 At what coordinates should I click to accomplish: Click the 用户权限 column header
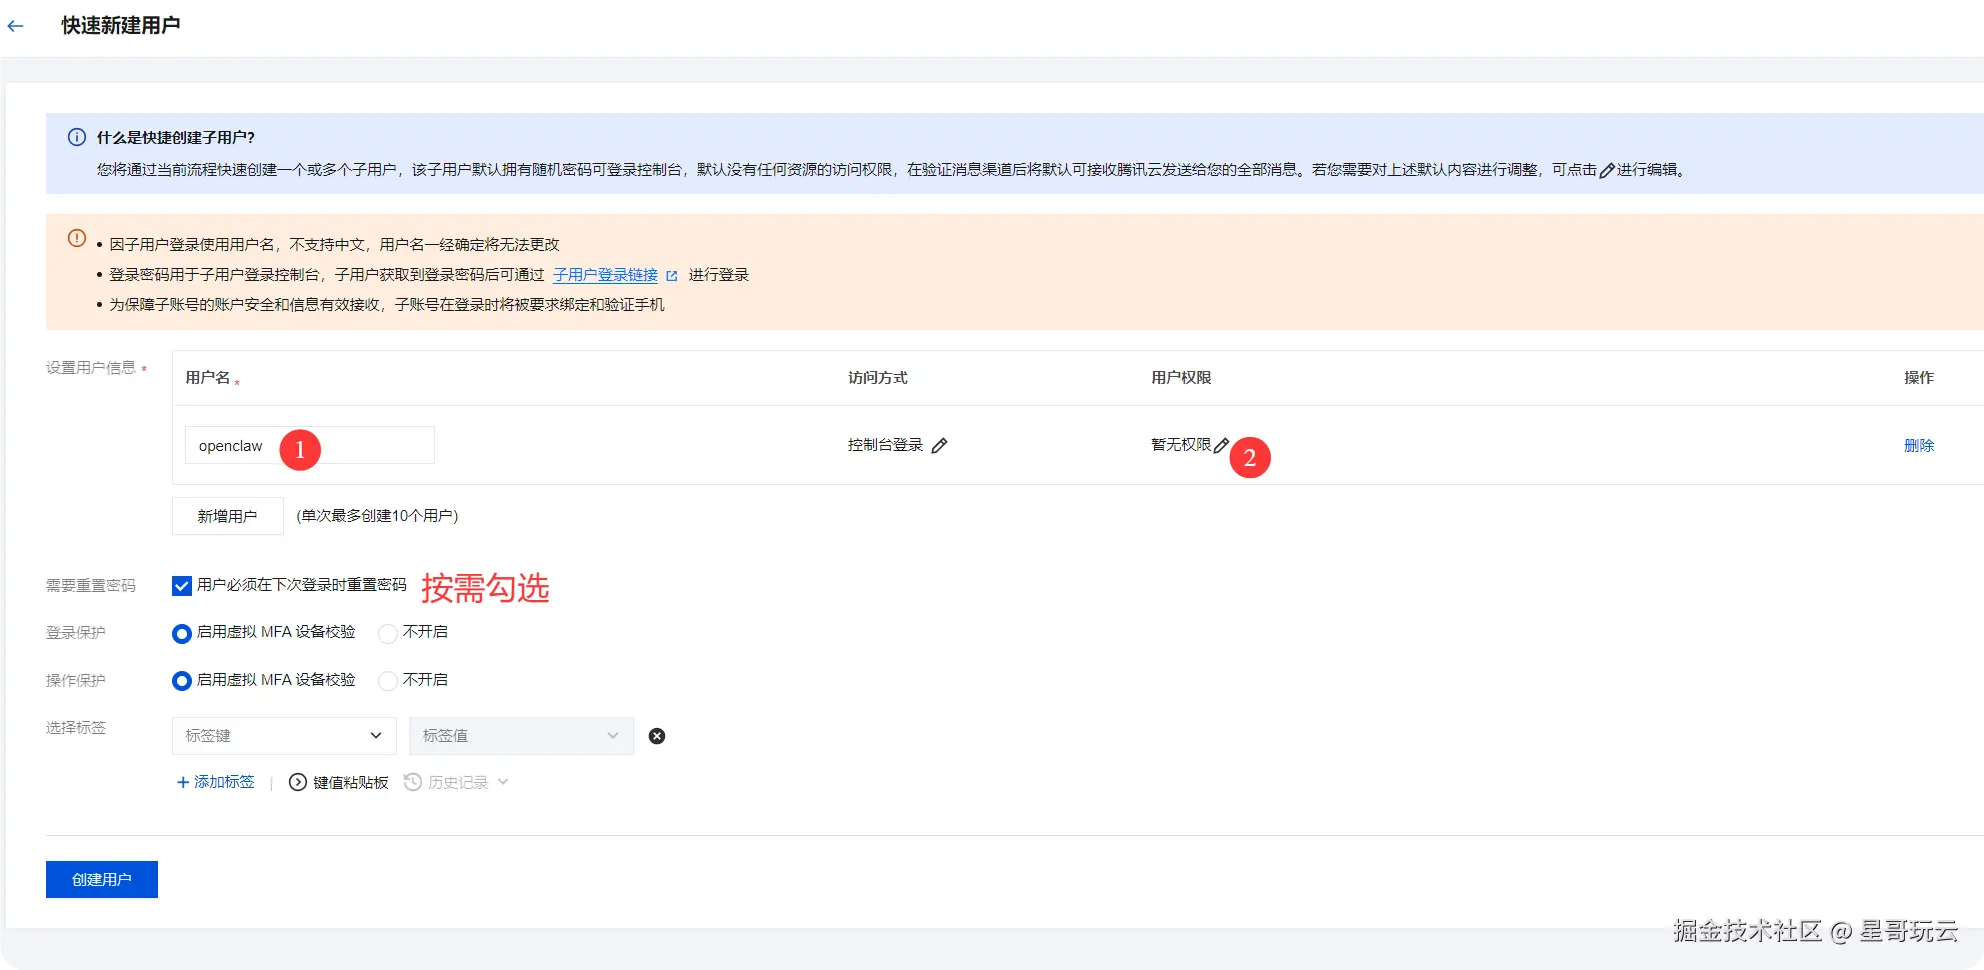[1181, 378]
